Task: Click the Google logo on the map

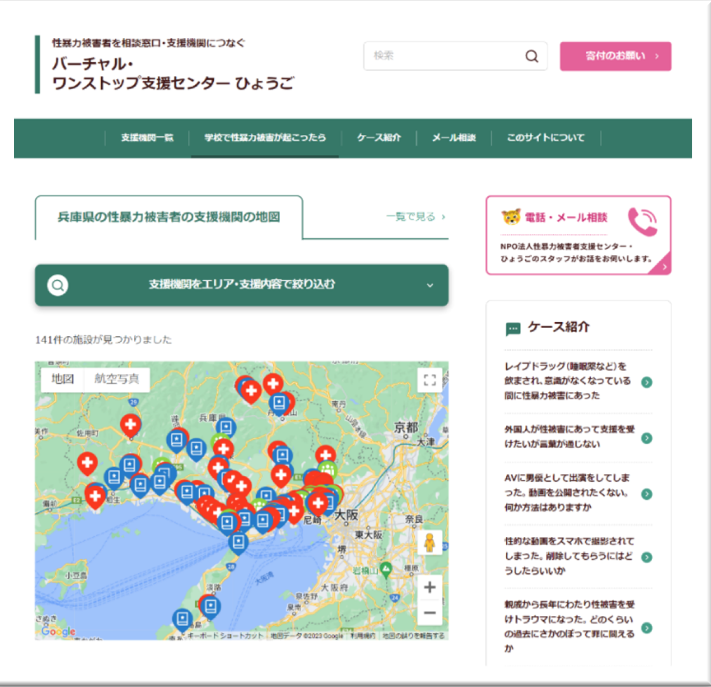Action: tap(58, 631)
